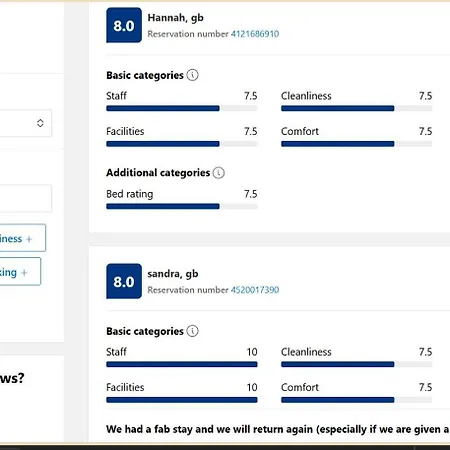Click sandra's Facilities rating bar

(x=182, y=400)
